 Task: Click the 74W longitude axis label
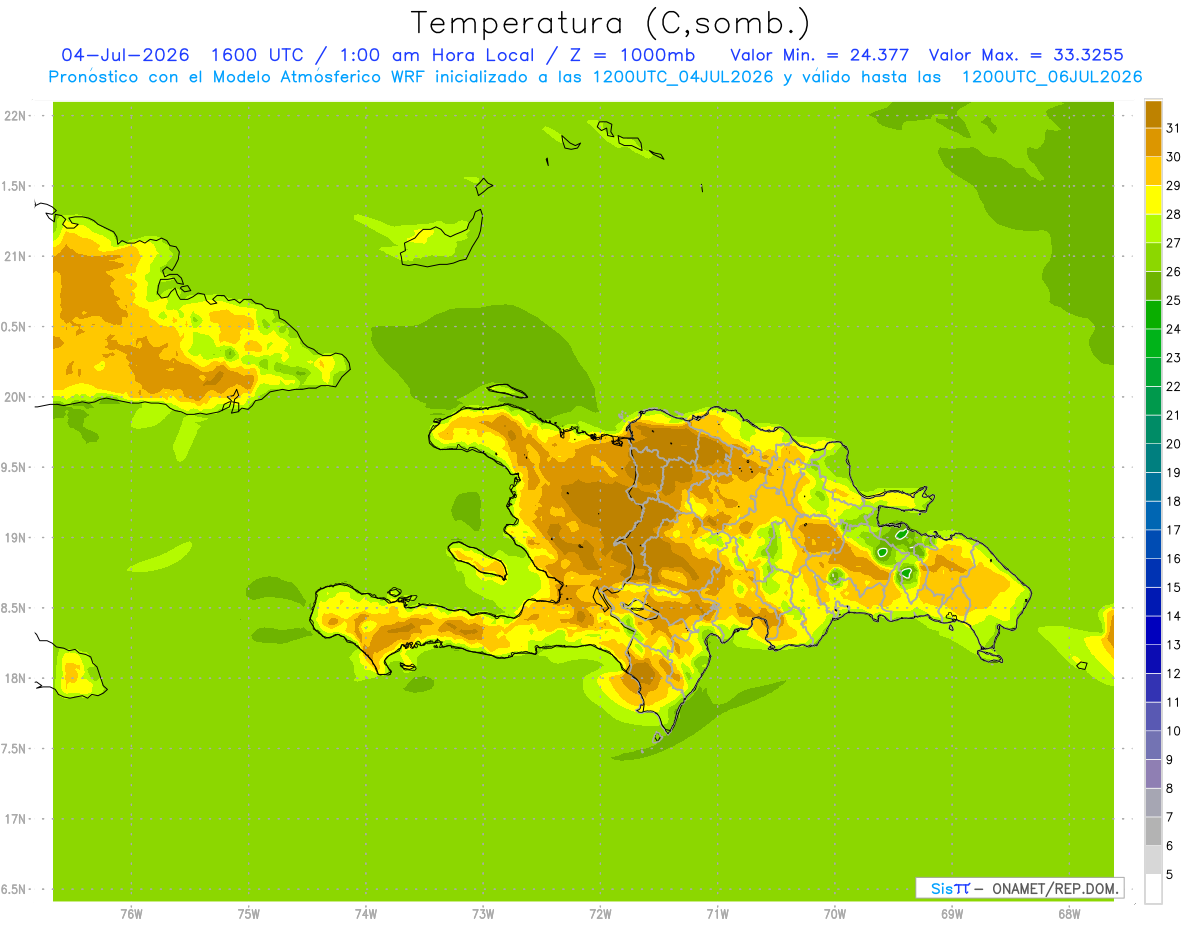366,914
